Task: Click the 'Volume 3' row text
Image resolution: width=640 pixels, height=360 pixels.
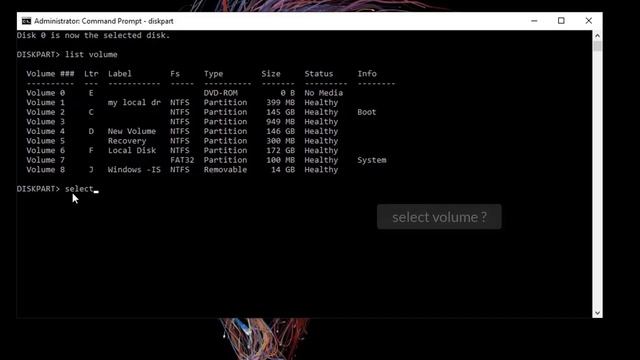Action: pyautogui.click(x=45, y=122)
